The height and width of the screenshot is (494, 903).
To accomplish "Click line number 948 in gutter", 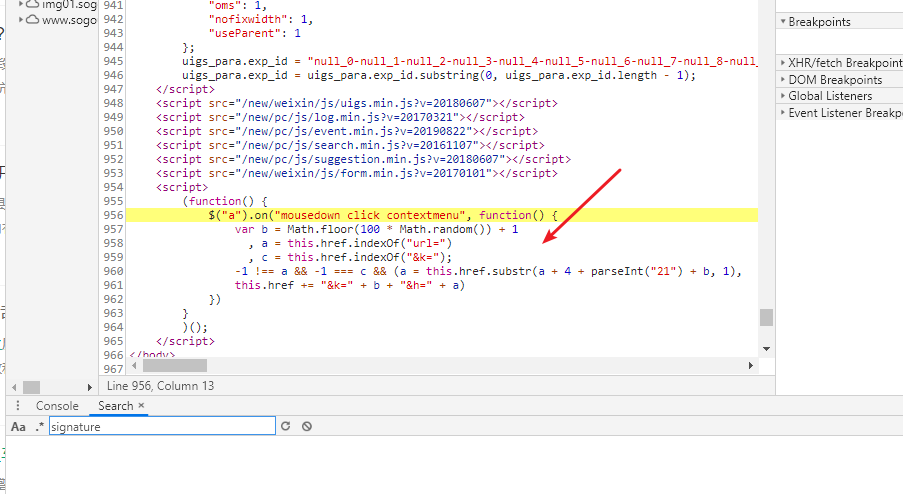I will click(x=113, y=103).
